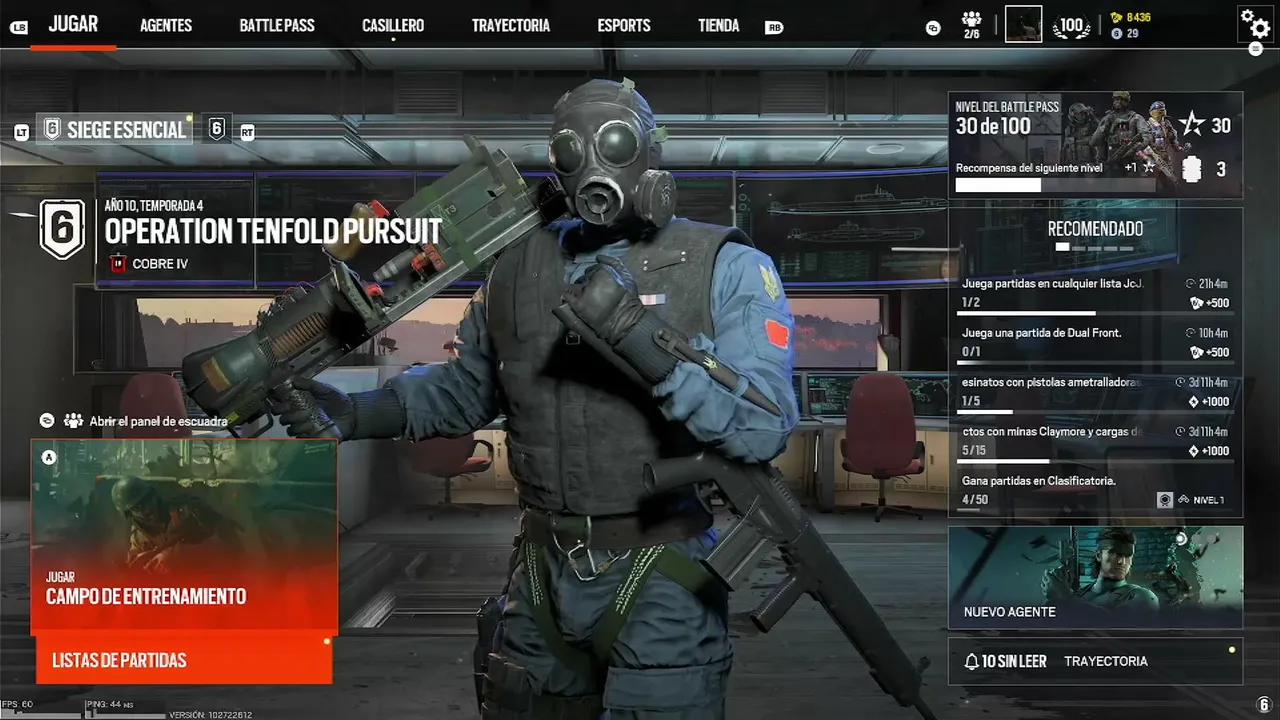The height and width of the screenshot is (720, 1280).
Task: Click the large Siege shield logo for Operation
Action: [62, 229]
